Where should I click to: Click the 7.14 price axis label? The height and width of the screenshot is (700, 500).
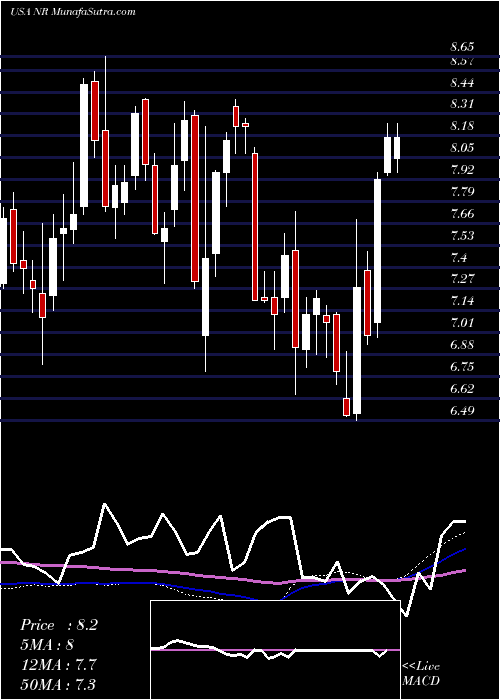pos(462,301)
